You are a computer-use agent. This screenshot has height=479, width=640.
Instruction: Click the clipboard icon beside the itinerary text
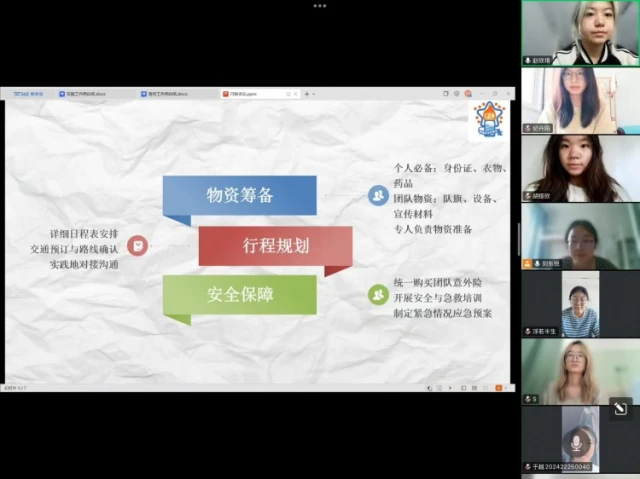click(138, 245)
